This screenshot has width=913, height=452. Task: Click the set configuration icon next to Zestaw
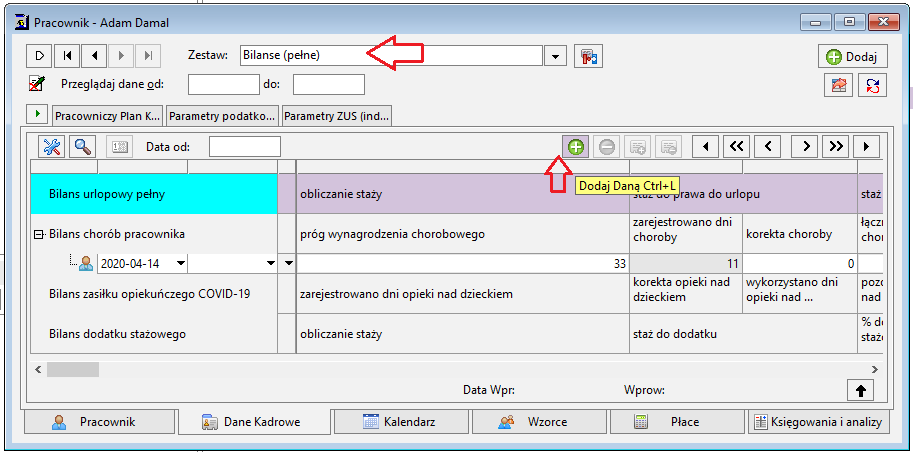point(588,56)
